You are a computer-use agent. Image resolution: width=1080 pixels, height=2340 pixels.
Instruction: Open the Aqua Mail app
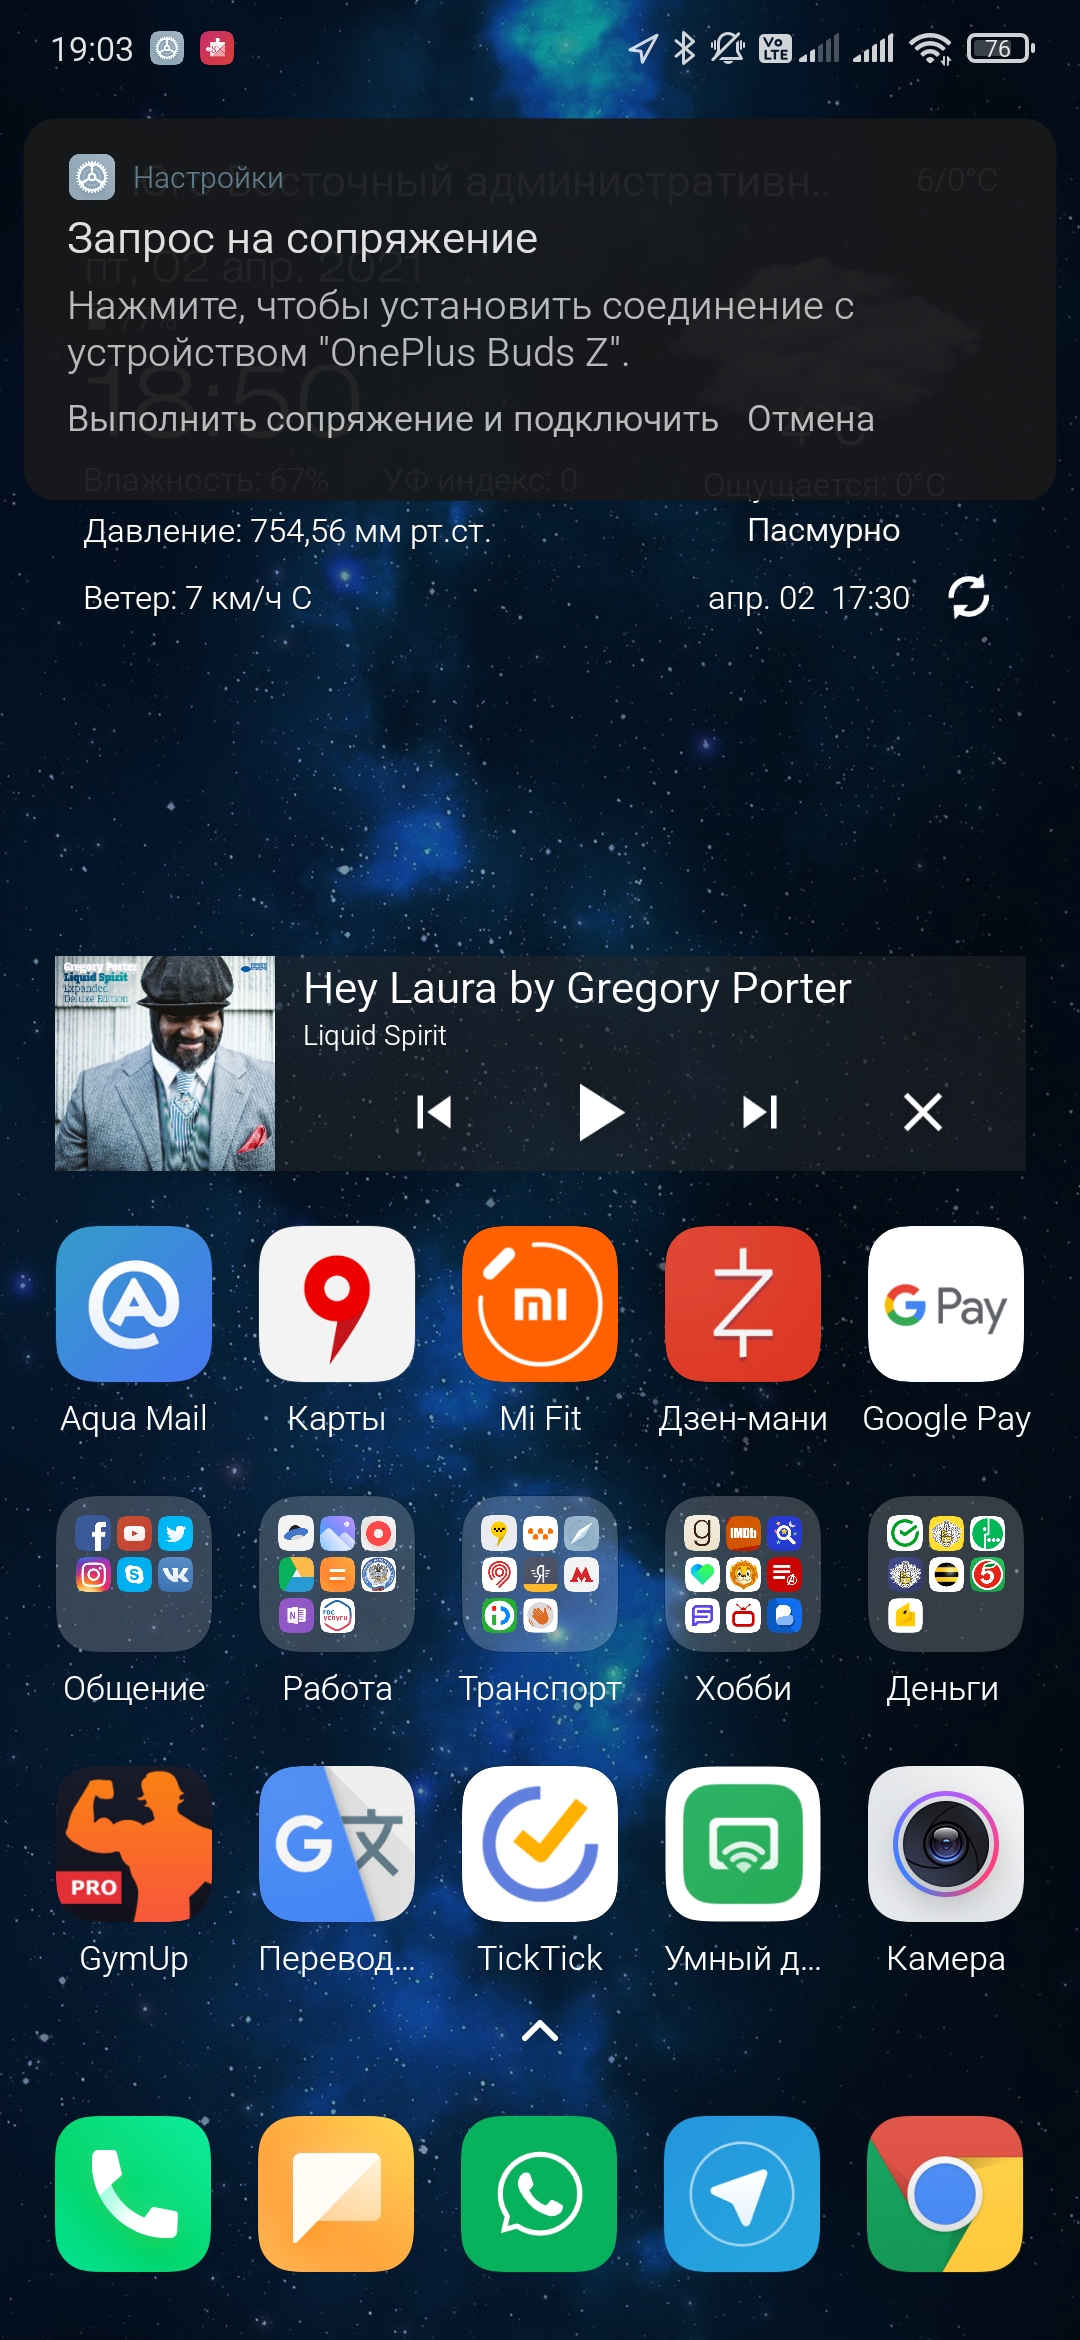(134, 1304)
